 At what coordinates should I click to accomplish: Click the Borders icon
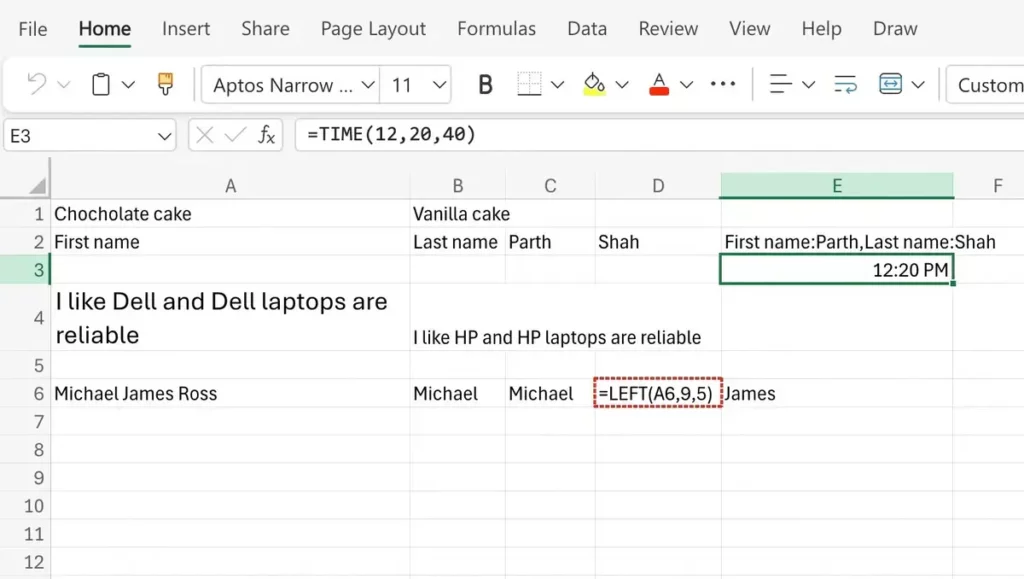[529, 84]
